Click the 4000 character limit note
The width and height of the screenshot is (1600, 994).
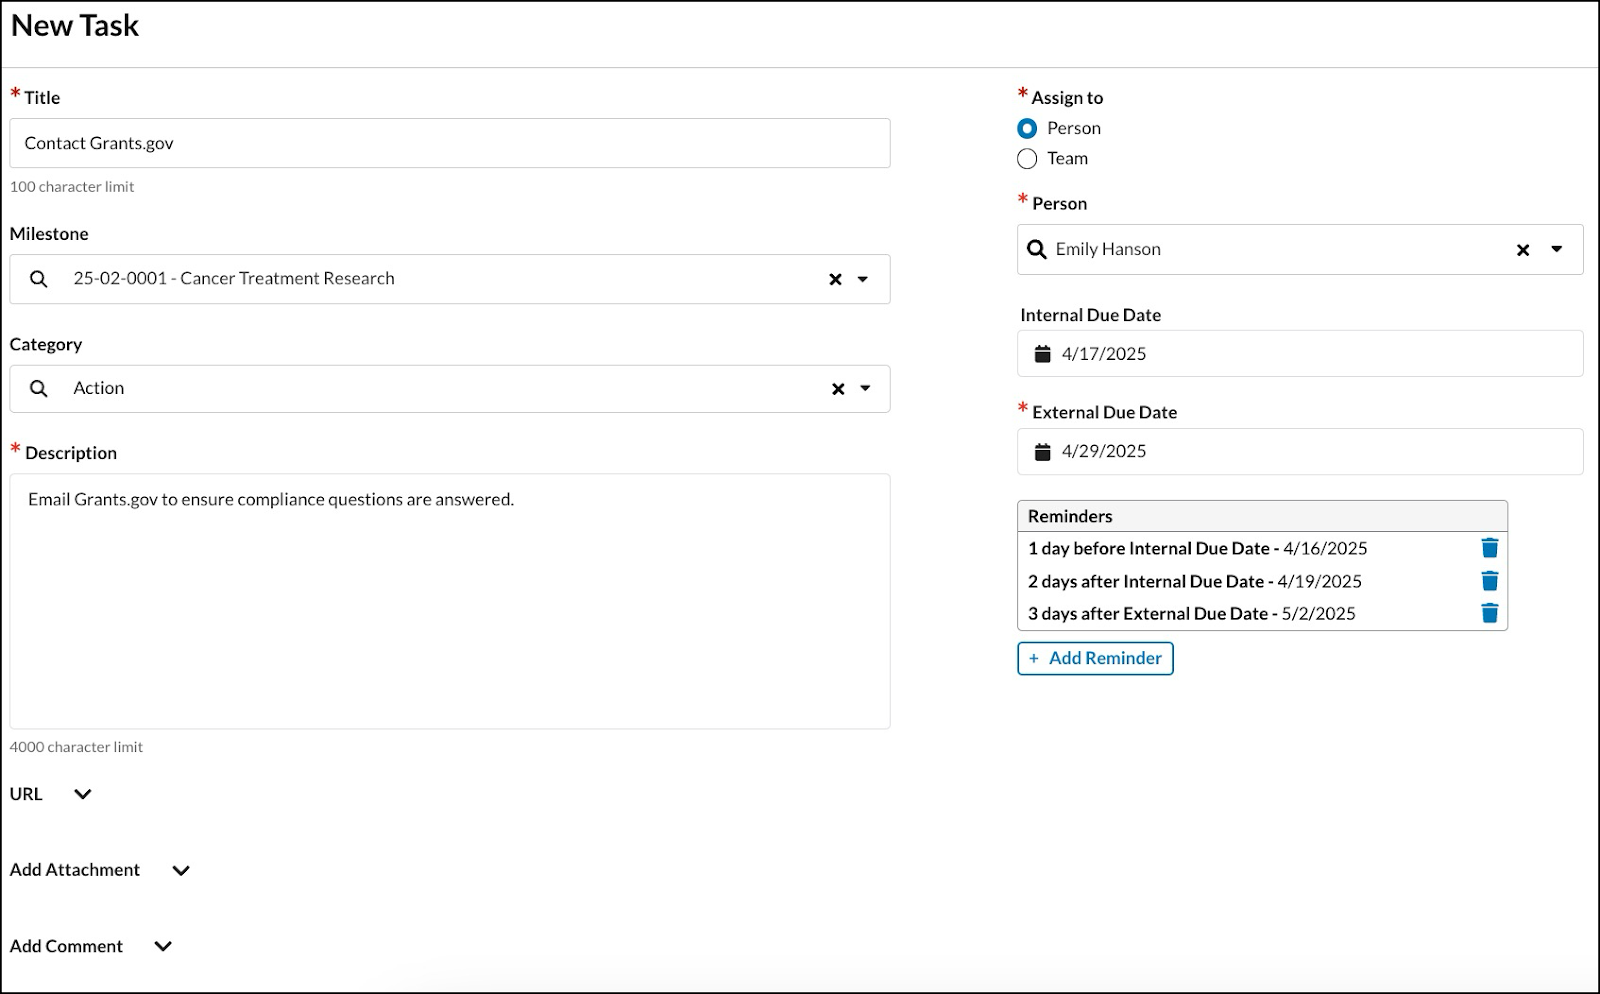(x=76, y=747)
